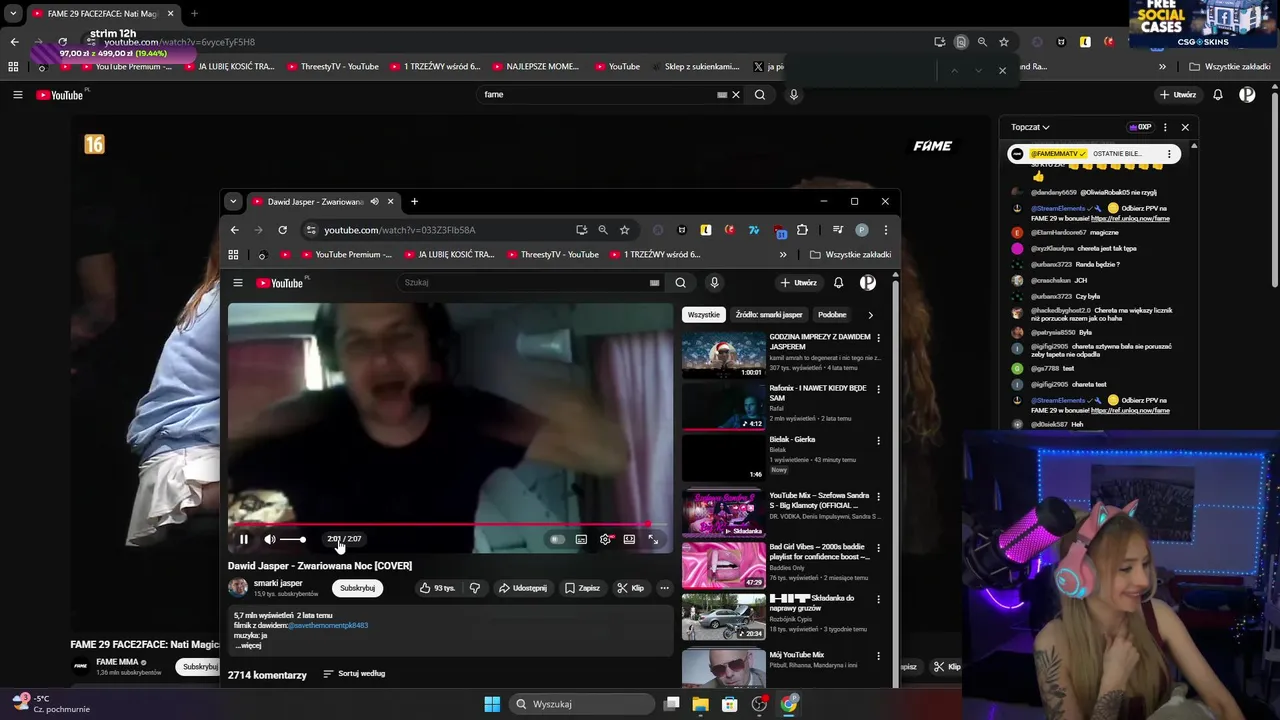Select the Wszystkie filter chip

point(703,315)
